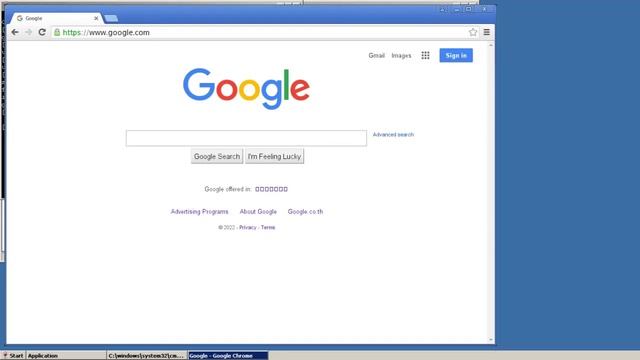This screenshot has height=360, width=640.
Task: Click the offered language link
Action: tap(271, 189)
